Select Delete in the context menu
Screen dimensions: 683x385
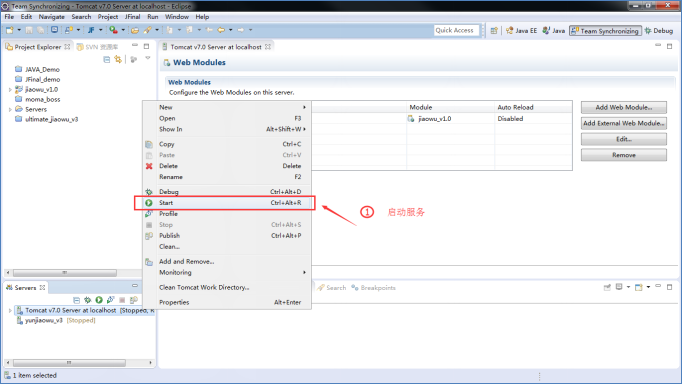[227, 166]
